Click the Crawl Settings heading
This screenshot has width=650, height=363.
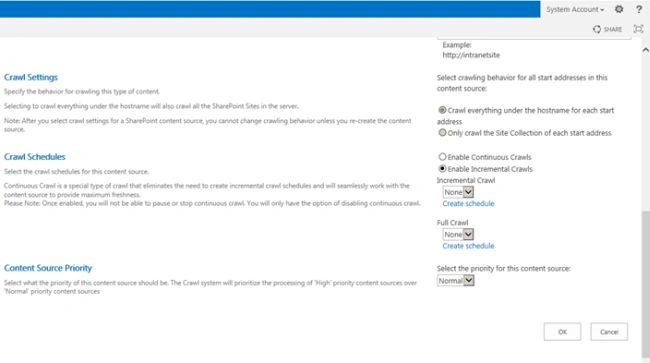31,77
